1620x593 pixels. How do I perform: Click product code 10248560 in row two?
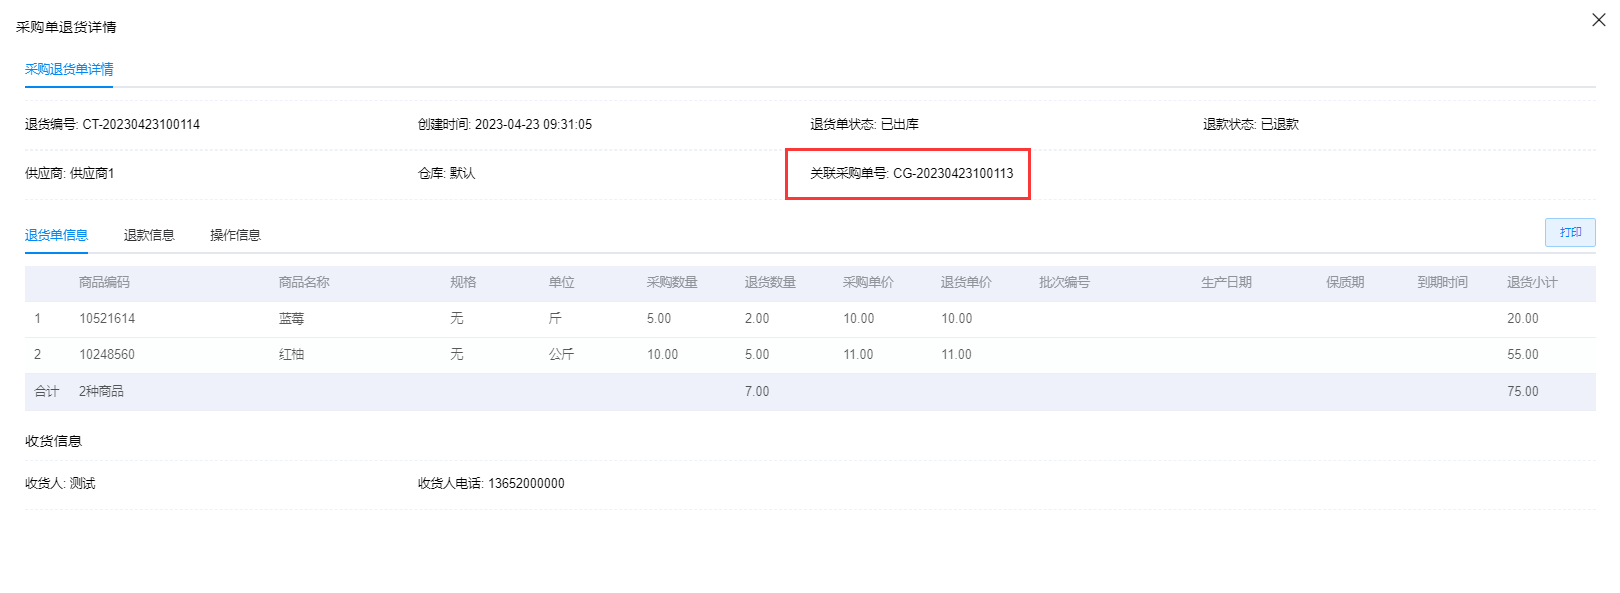[x=107, y=354]
